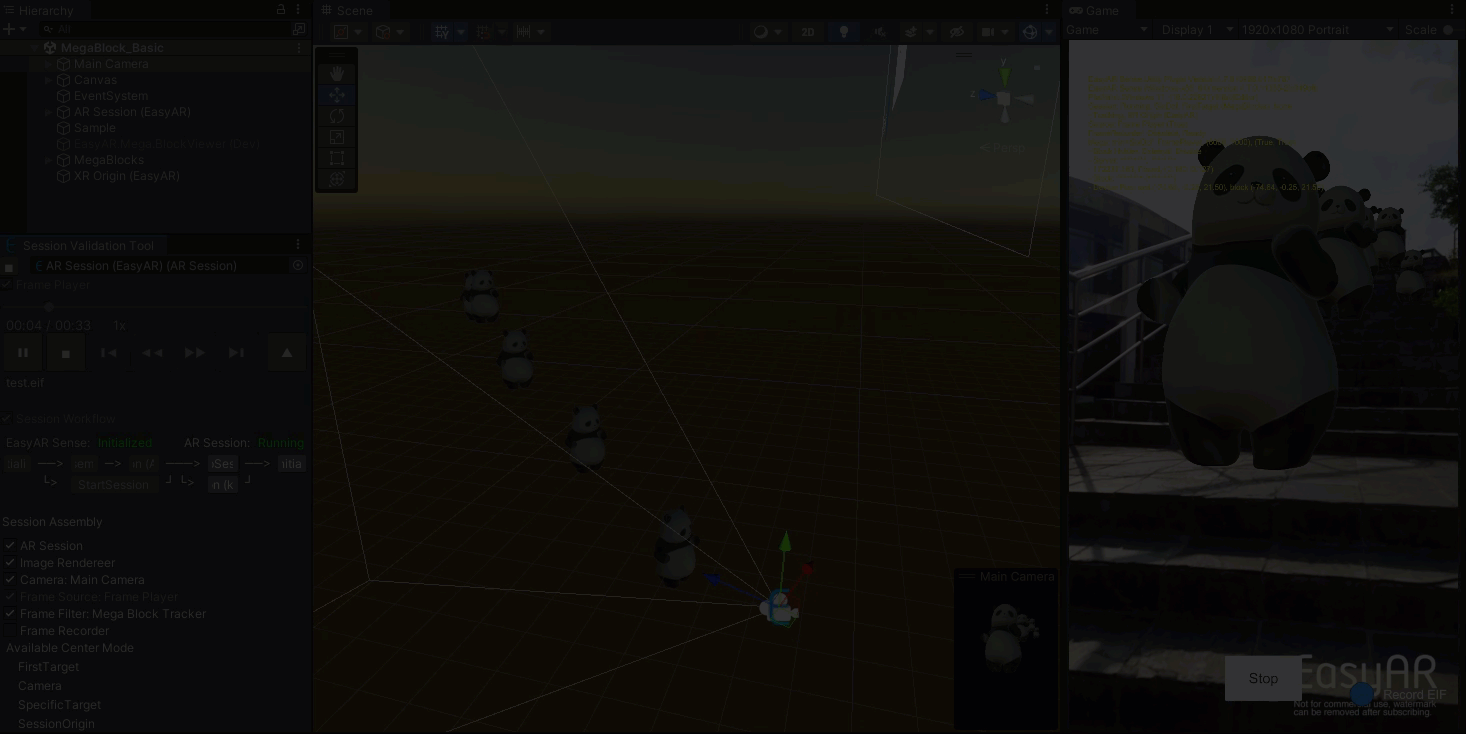Open Gizmos dropdown arrow
The height and width of the screenshot is (734, 1466).
coord(1049,32)
